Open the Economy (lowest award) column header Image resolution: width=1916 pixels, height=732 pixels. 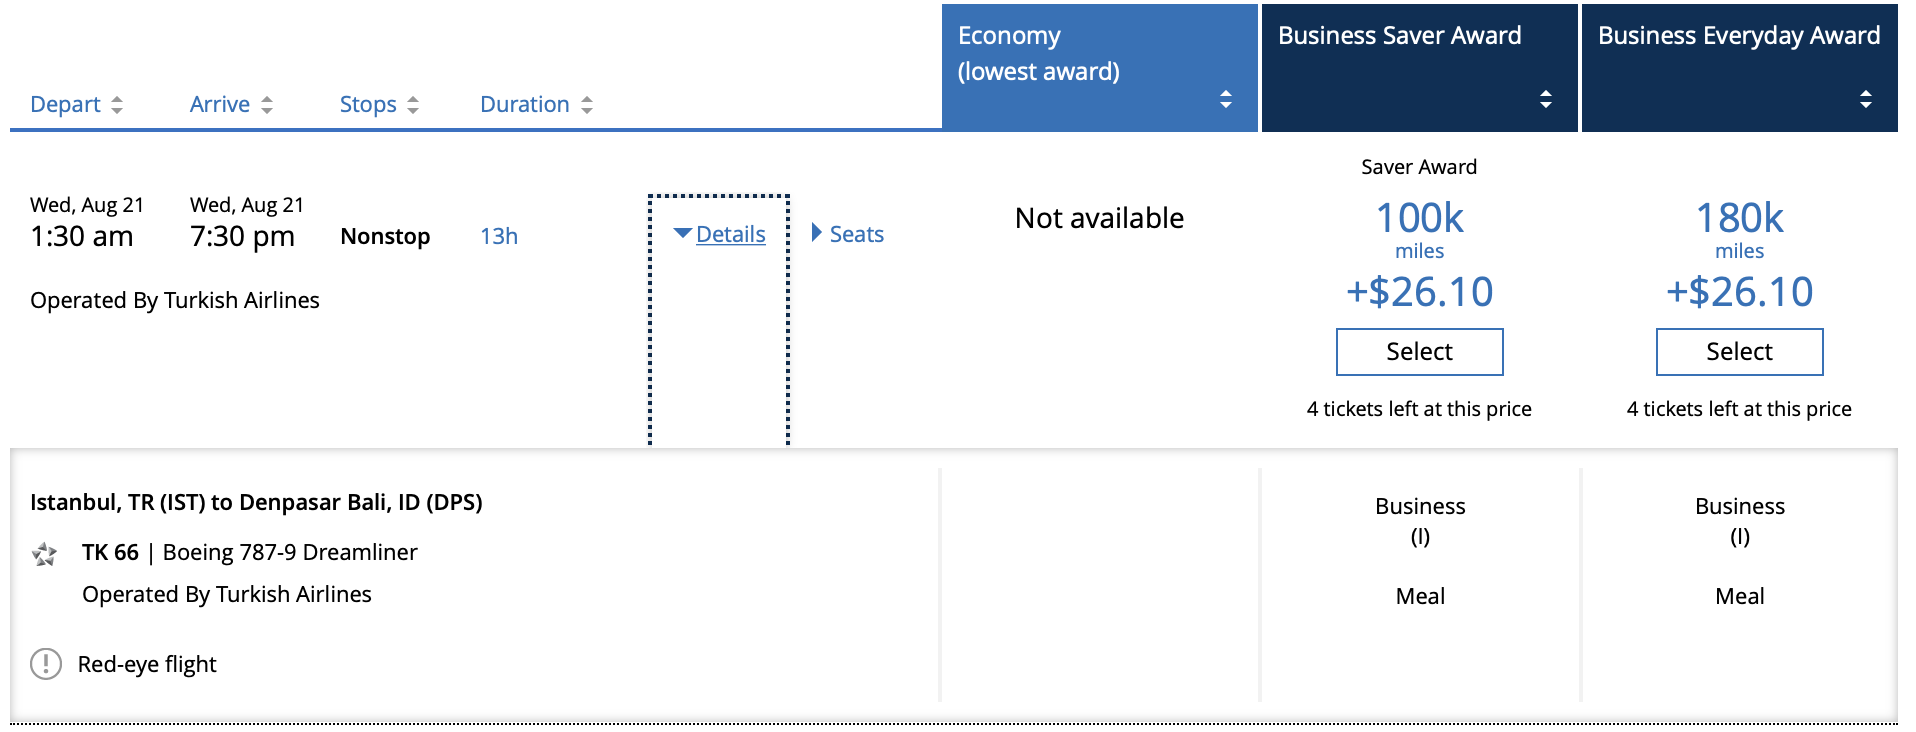(1100, 67)
